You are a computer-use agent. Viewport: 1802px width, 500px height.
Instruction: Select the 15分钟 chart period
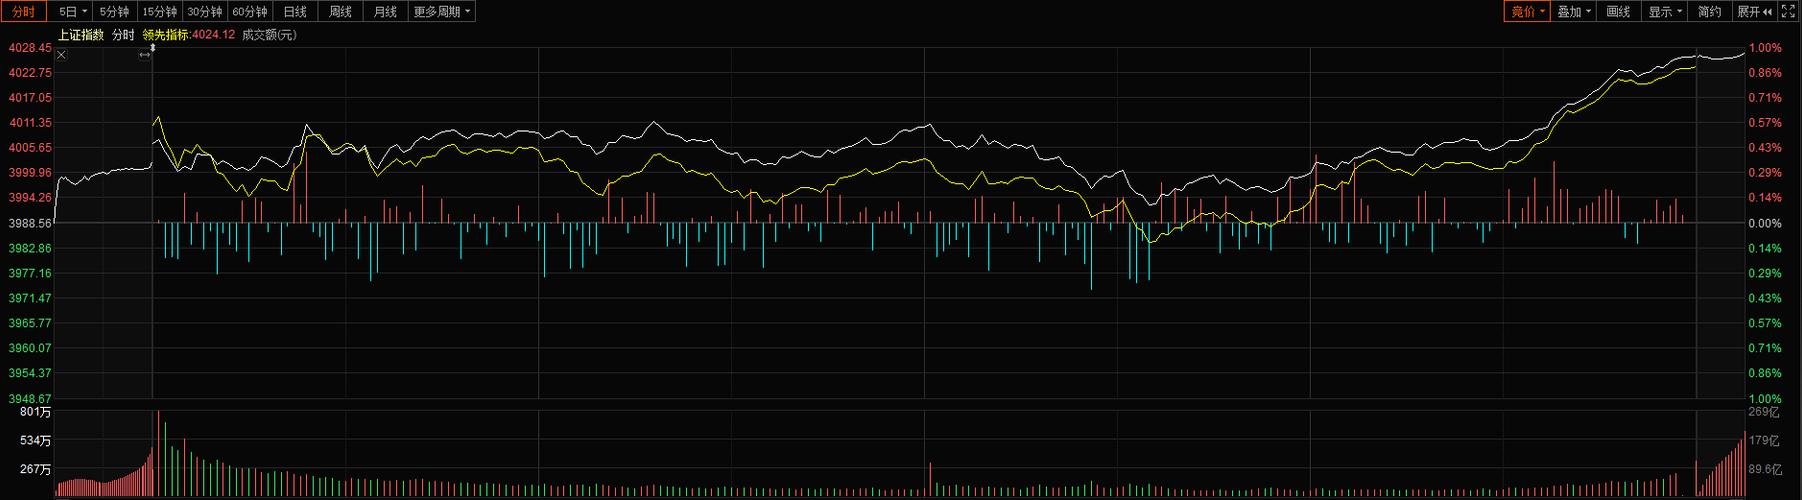(159, 12)
